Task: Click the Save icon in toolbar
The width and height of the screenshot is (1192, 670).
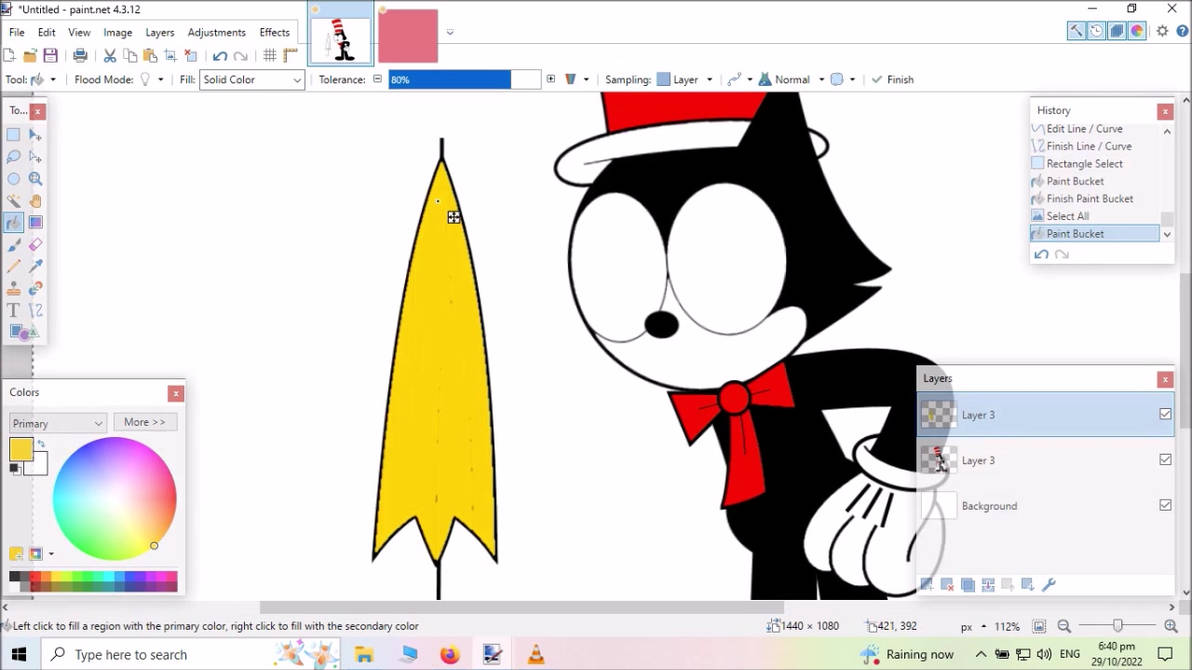Action: [50, 56]
